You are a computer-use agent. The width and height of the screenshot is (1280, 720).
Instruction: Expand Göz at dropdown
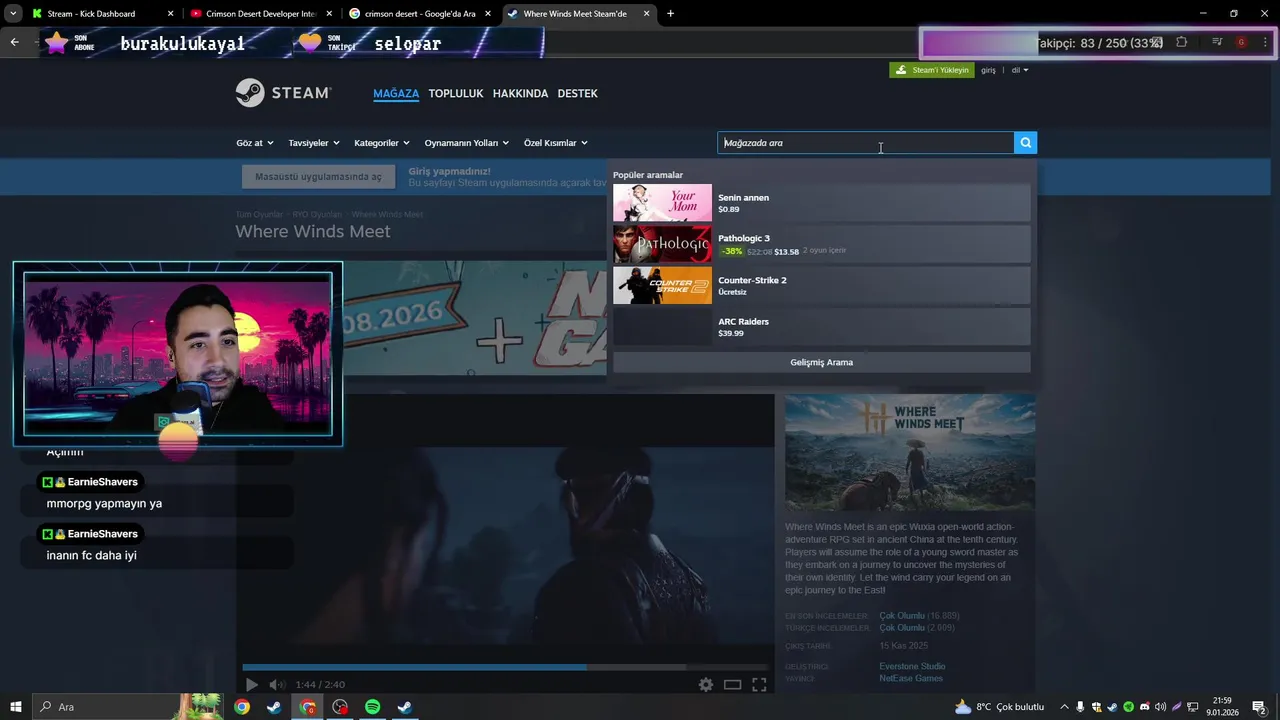tap(255, 143)
